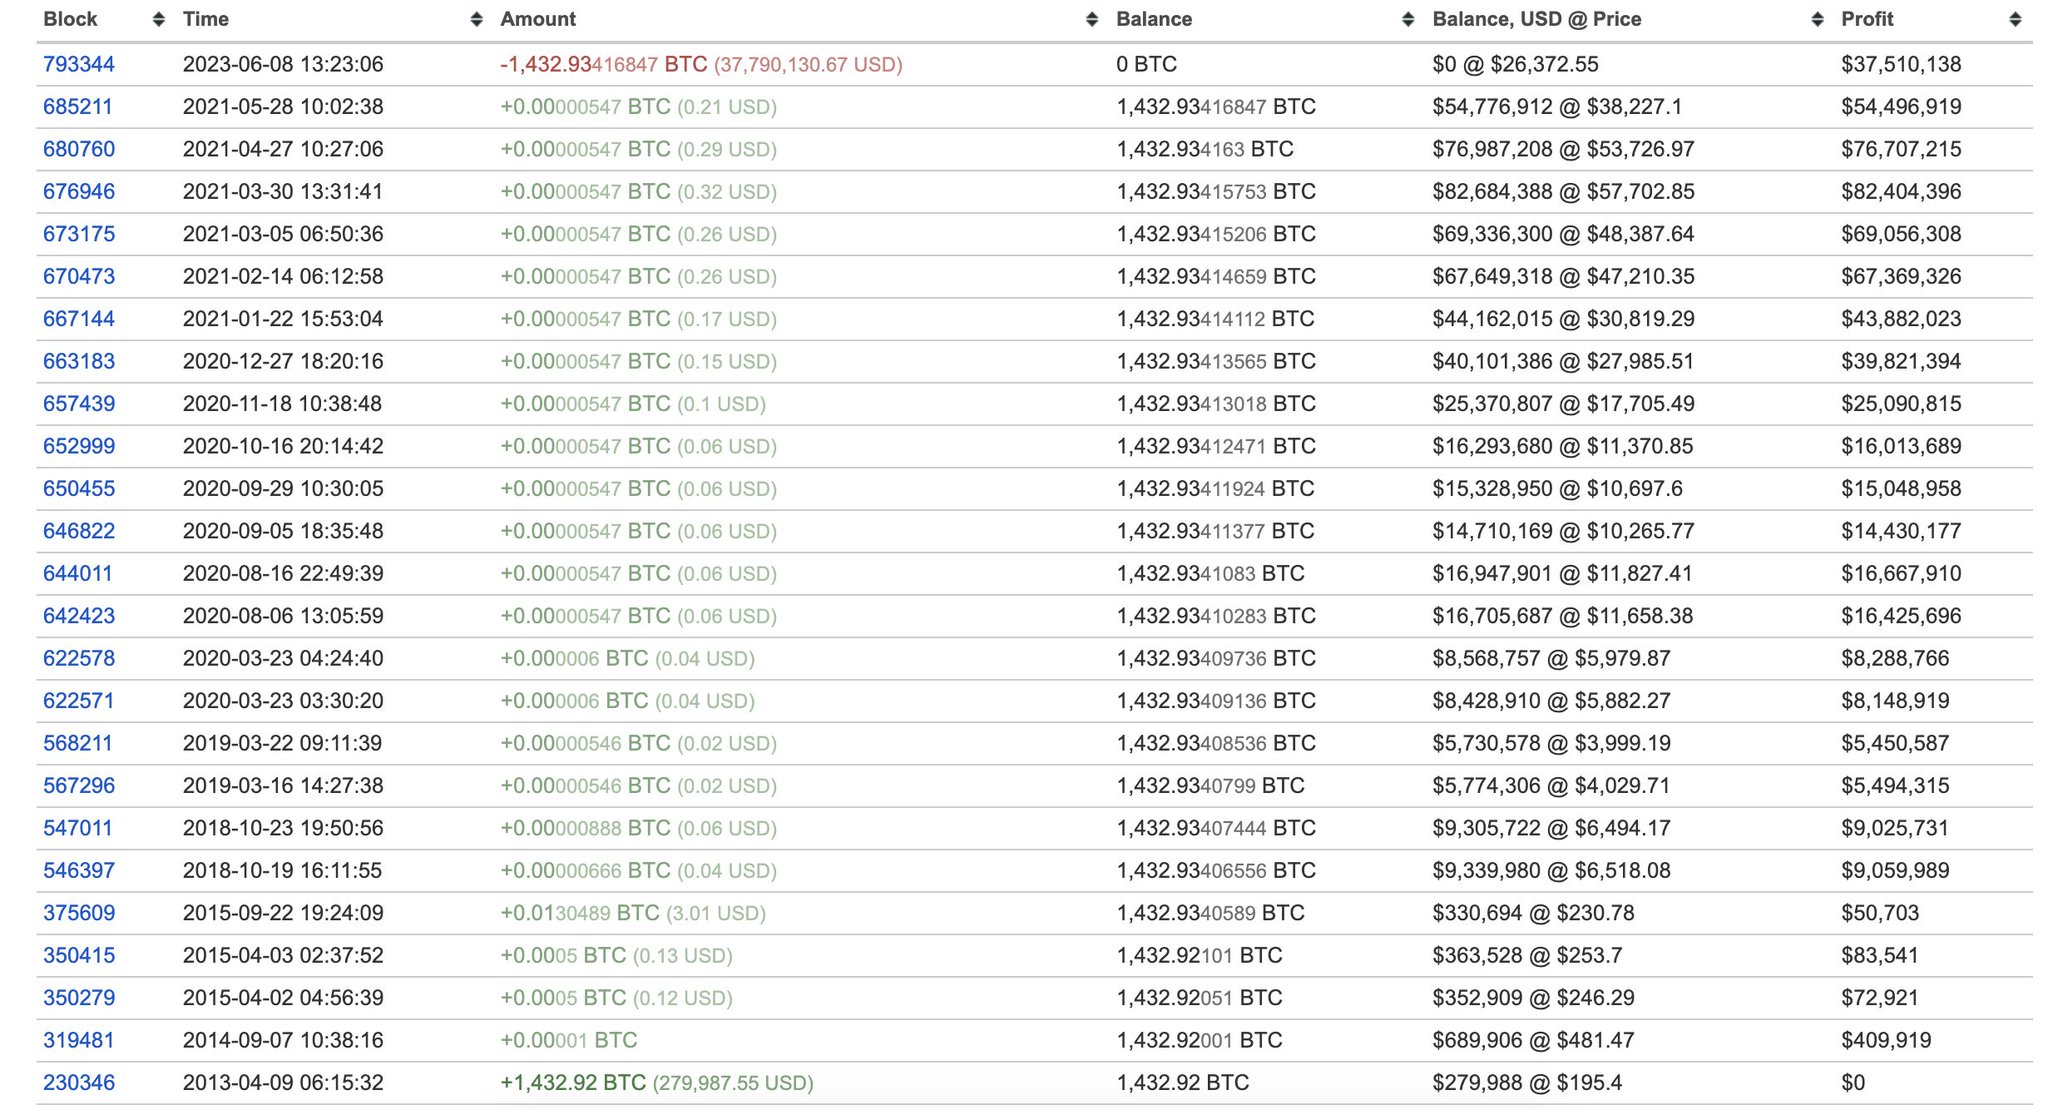The image size is (2048, 1110).
Task: Select the $50,703 profit value
Action: point(1880,914)
